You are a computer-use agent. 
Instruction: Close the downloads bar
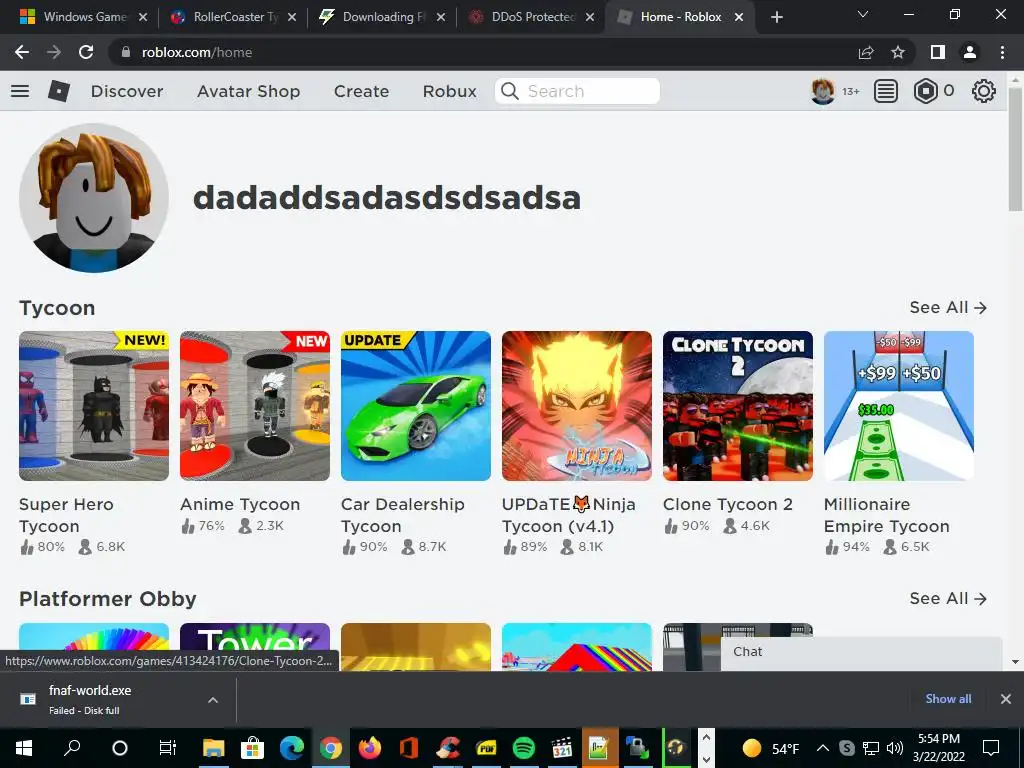pos(1006,699)
